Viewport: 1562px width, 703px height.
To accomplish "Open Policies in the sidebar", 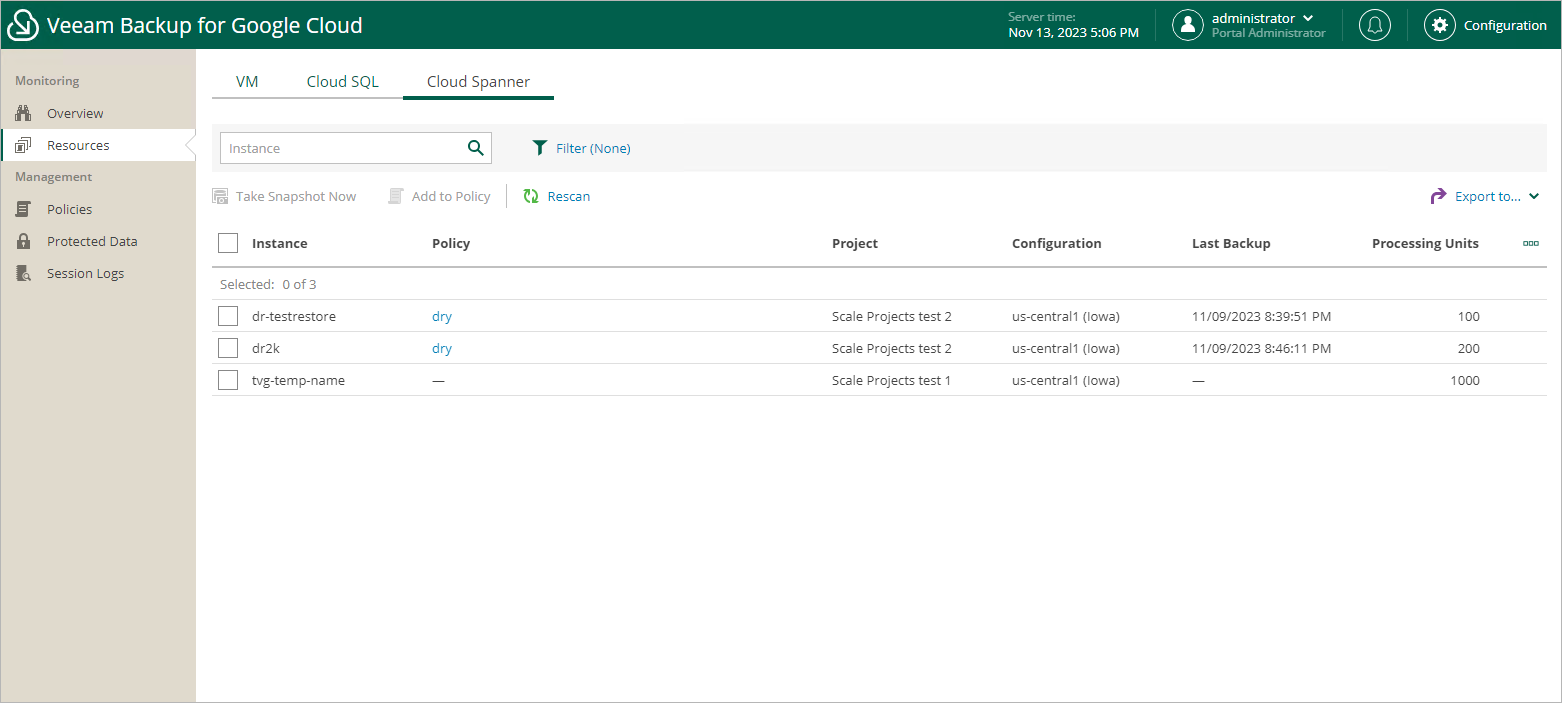I will tap(69, 209).
